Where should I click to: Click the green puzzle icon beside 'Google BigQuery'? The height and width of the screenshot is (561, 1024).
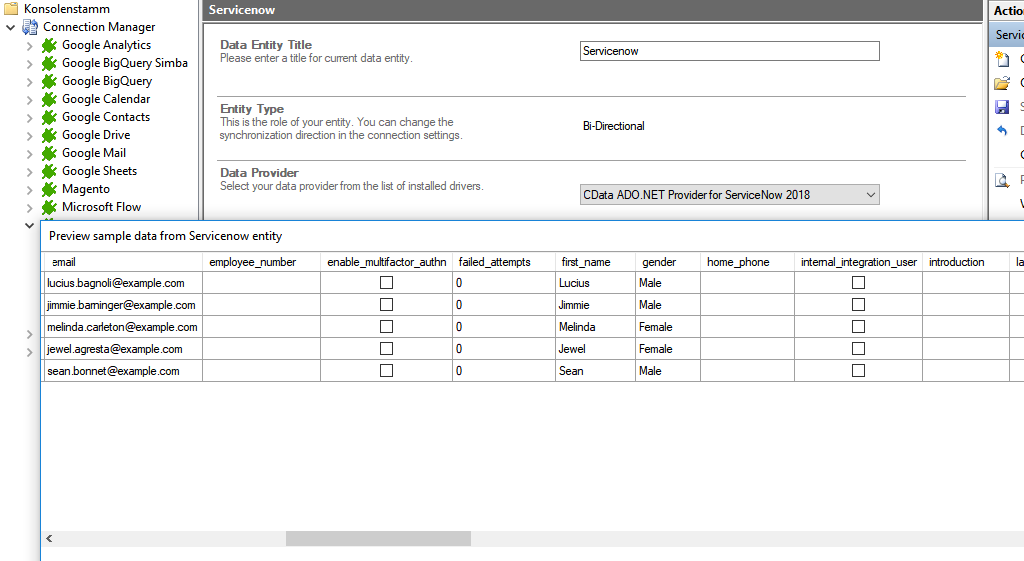49,81
